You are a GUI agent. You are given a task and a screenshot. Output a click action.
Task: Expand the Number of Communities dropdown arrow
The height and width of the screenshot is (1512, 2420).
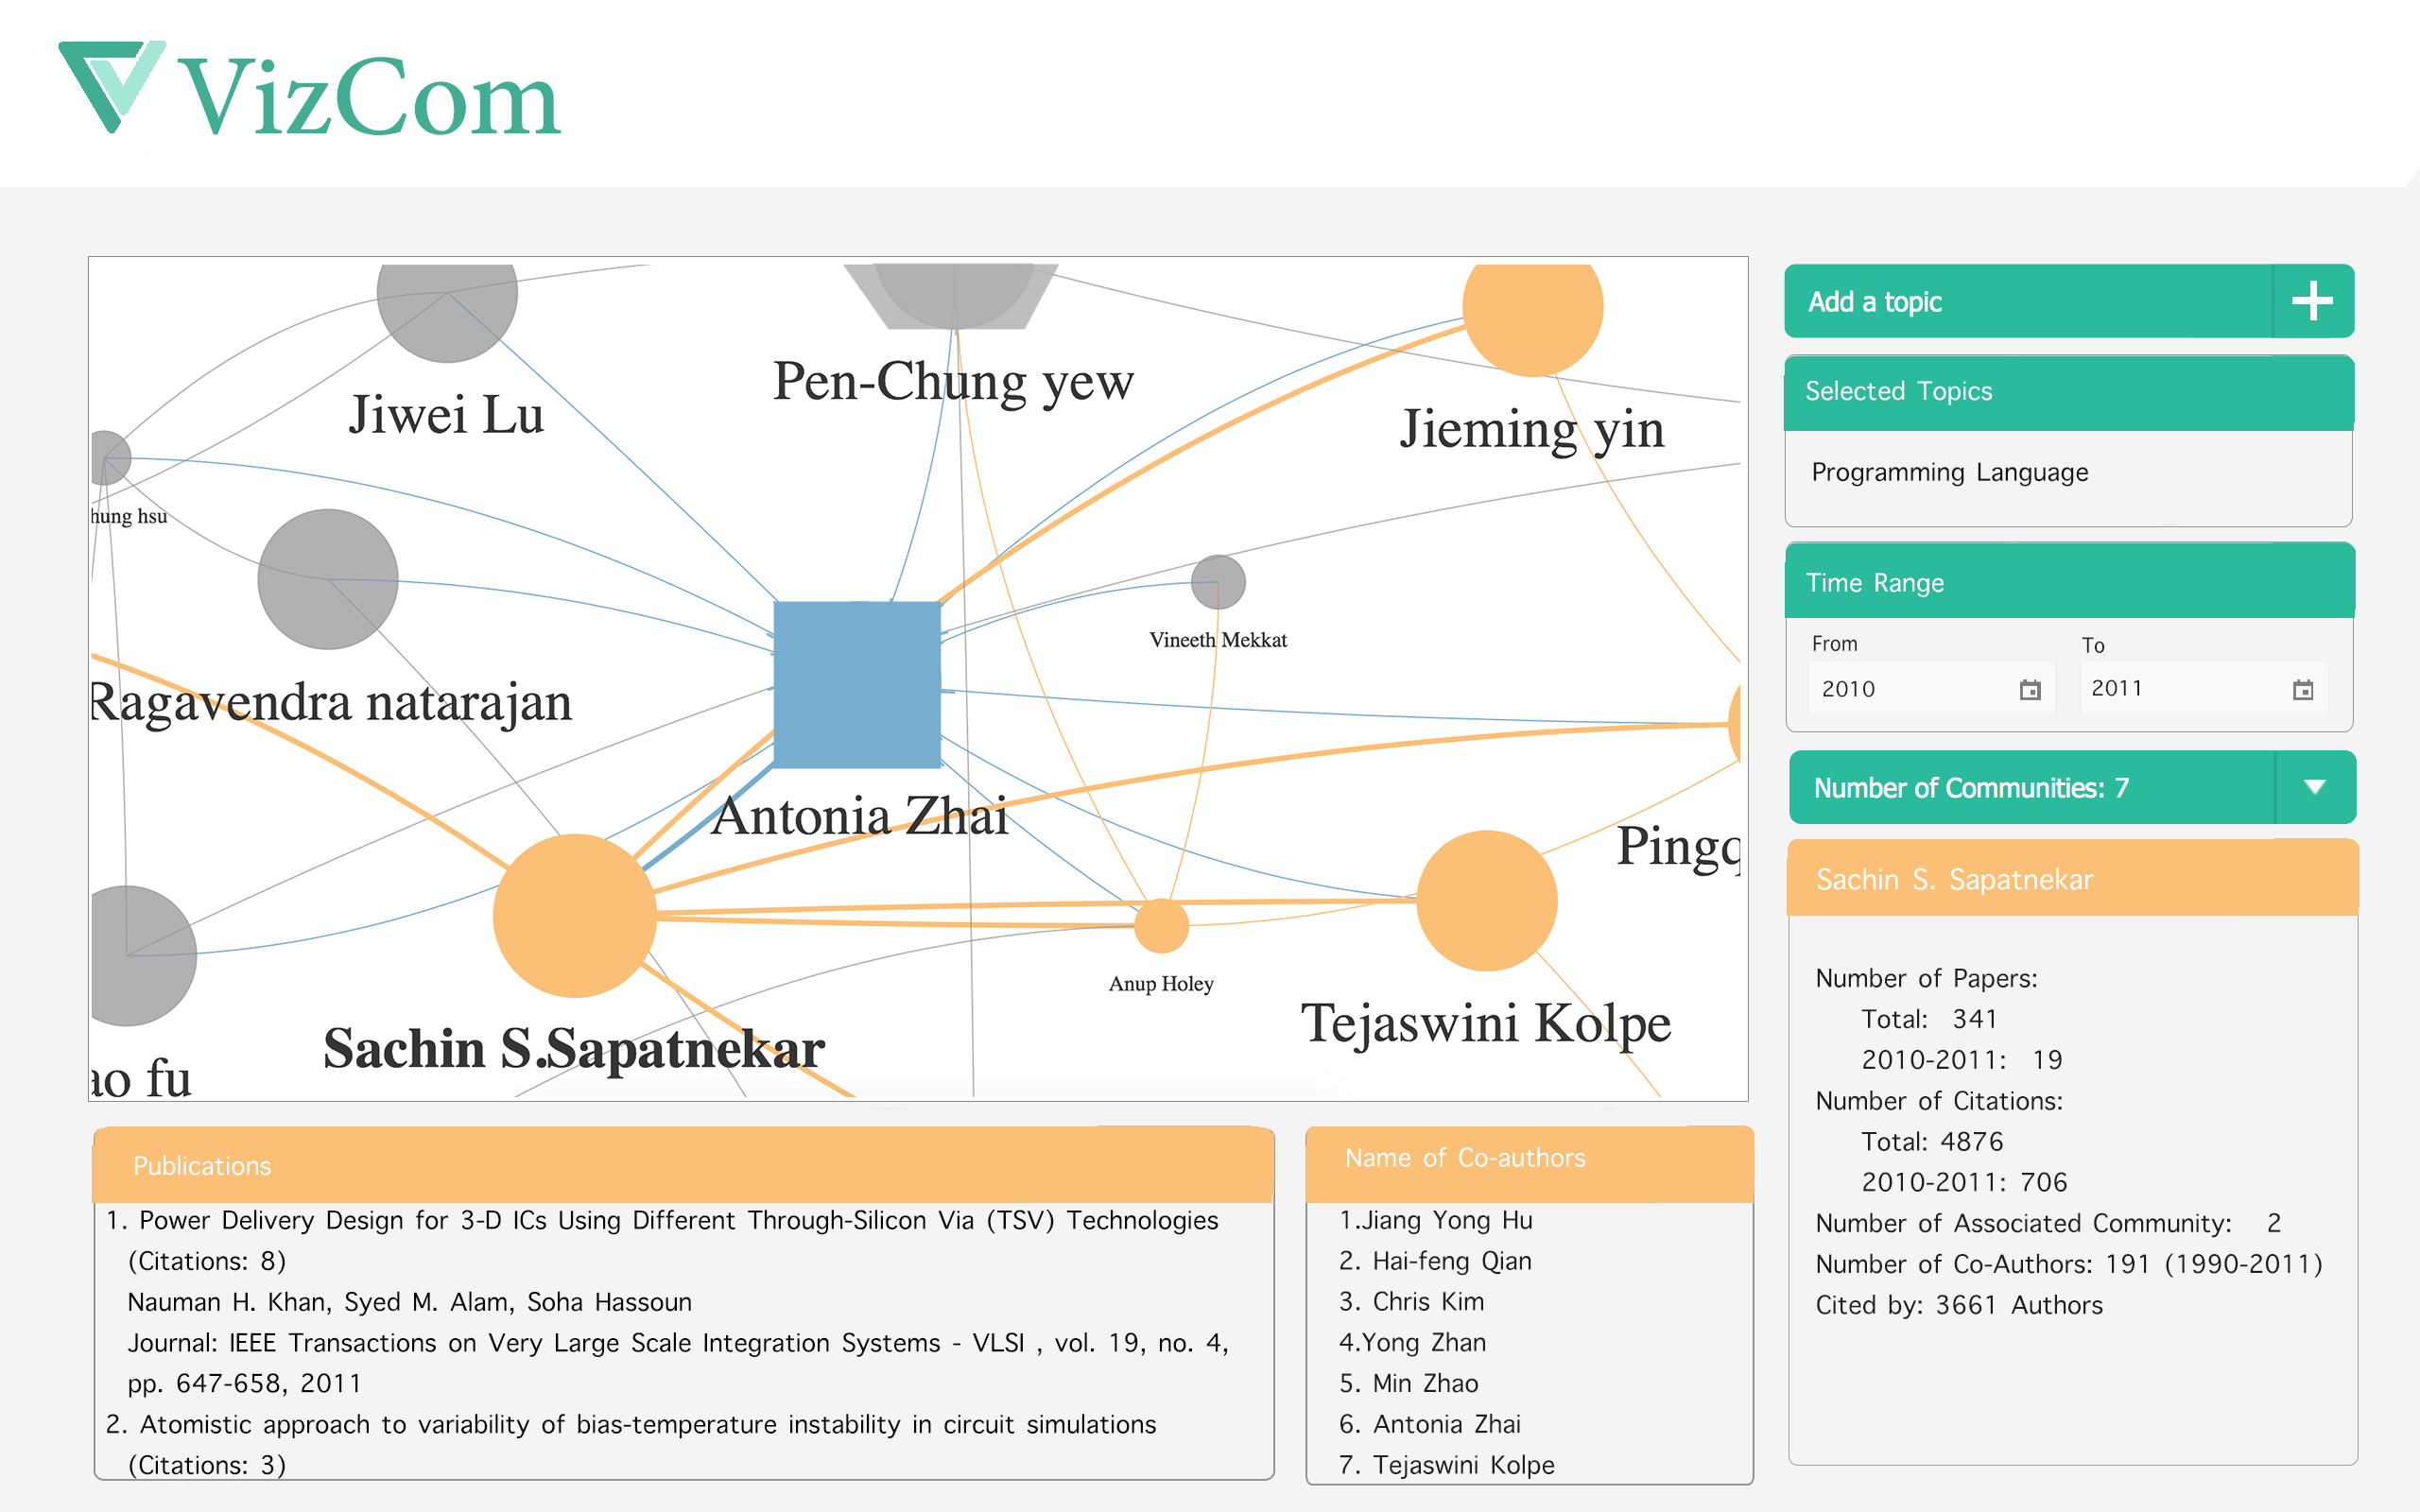point(2313,787)
